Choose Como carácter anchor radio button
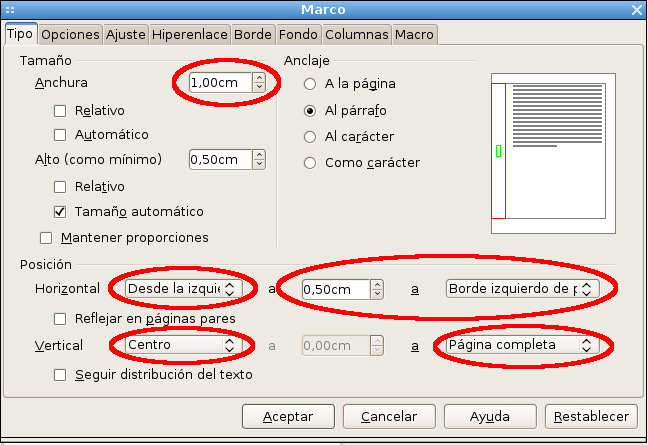 click(x=310, y=162)
